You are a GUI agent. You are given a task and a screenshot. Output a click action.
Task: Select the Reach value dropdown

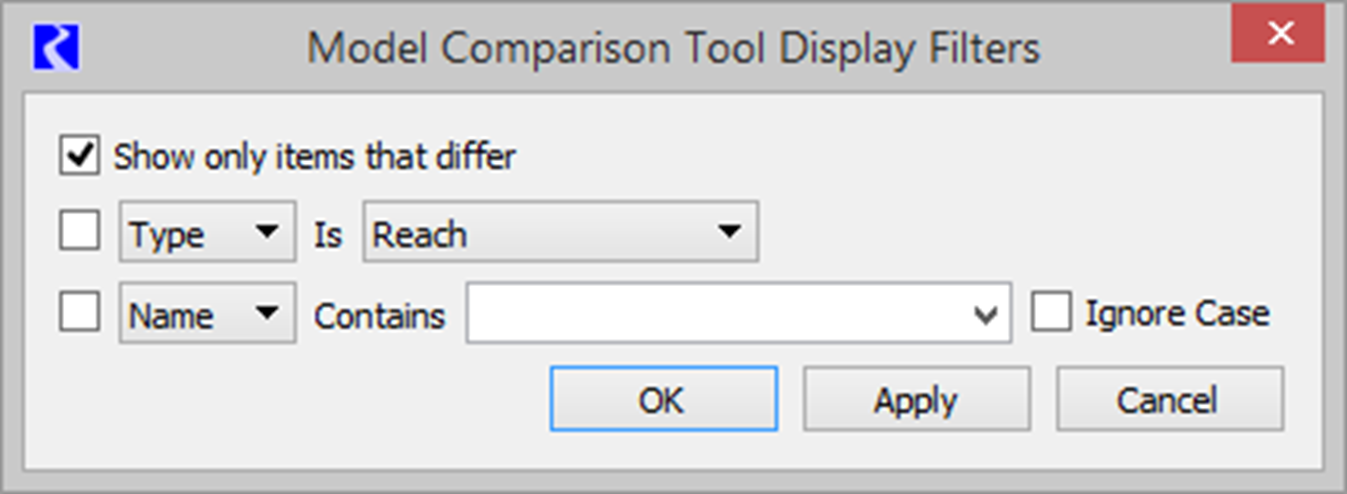point(560,232)
